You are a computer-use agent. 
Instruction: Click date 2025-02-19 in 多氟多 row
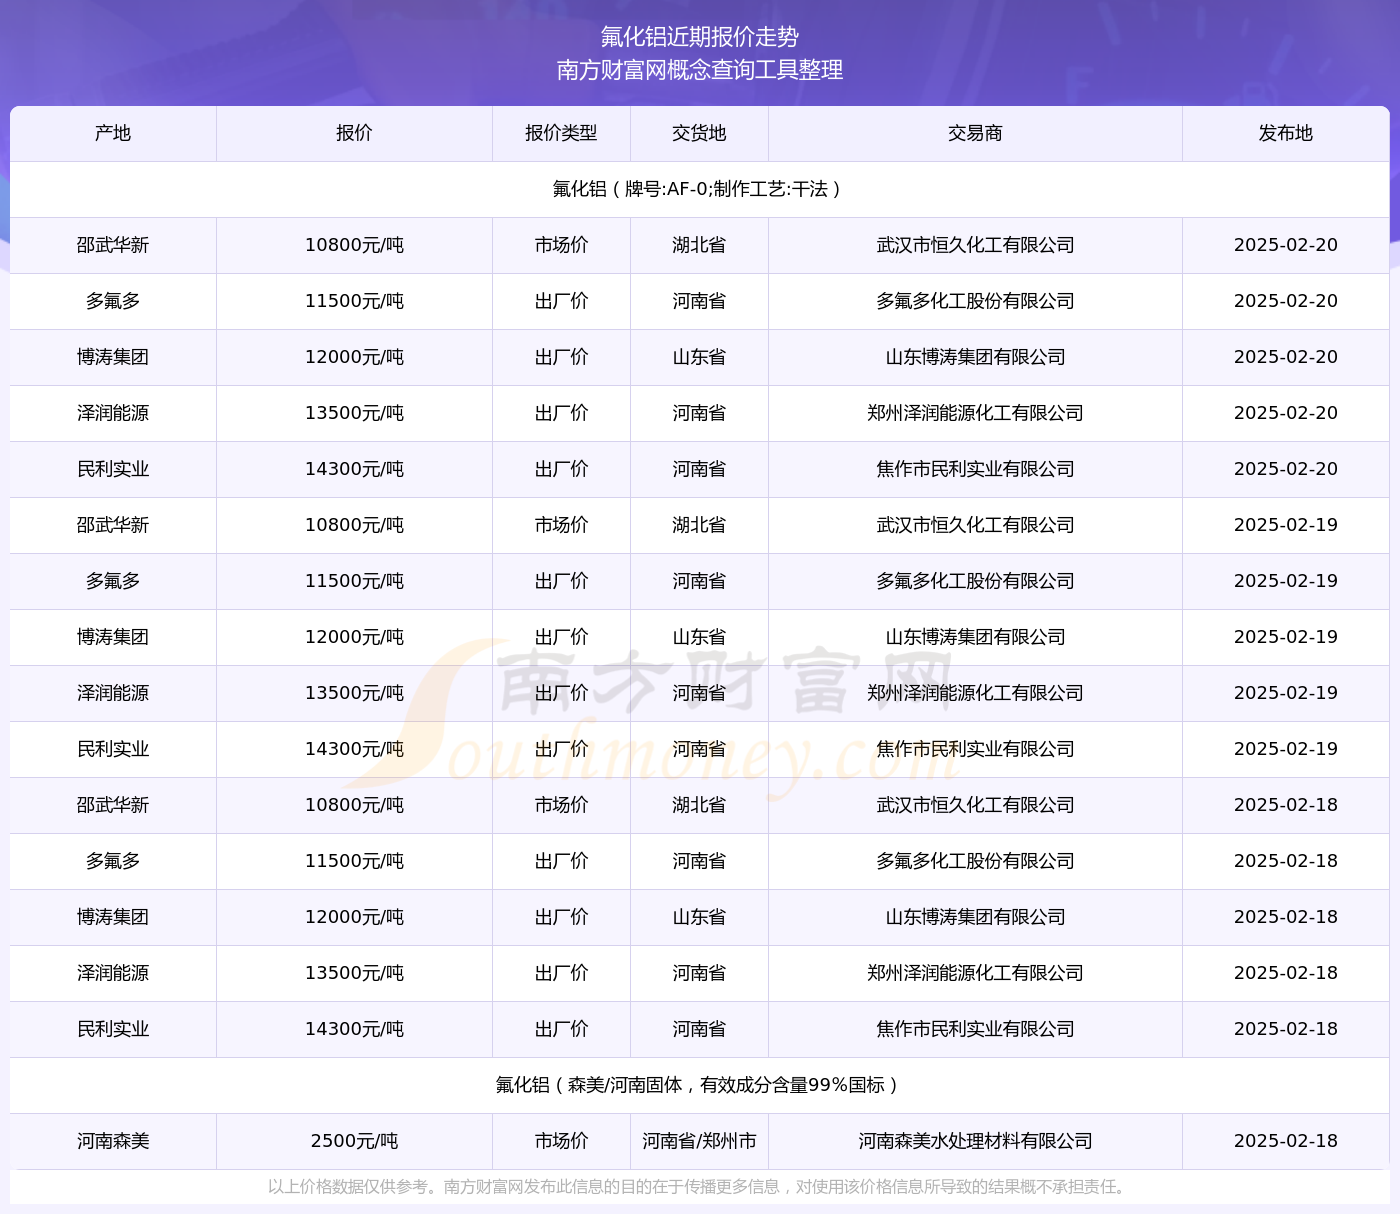pyautogui.click(x=1286, y=581)
